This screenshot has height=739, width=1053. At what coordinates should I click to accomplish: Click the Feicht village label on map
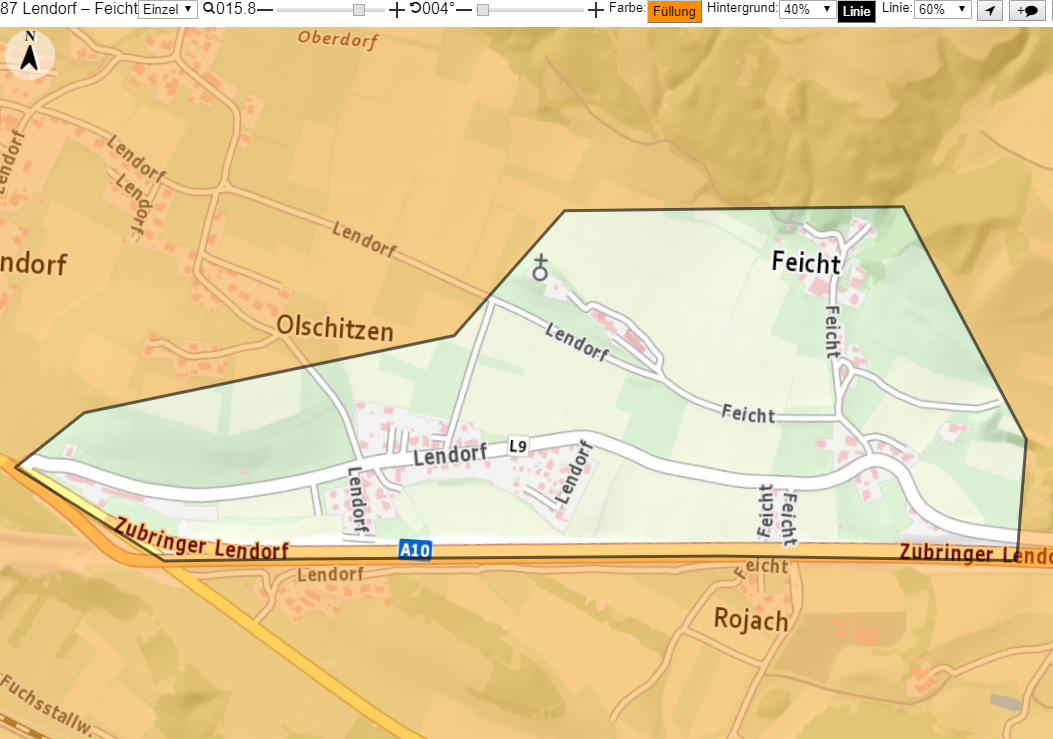click(x=806, y=262)
